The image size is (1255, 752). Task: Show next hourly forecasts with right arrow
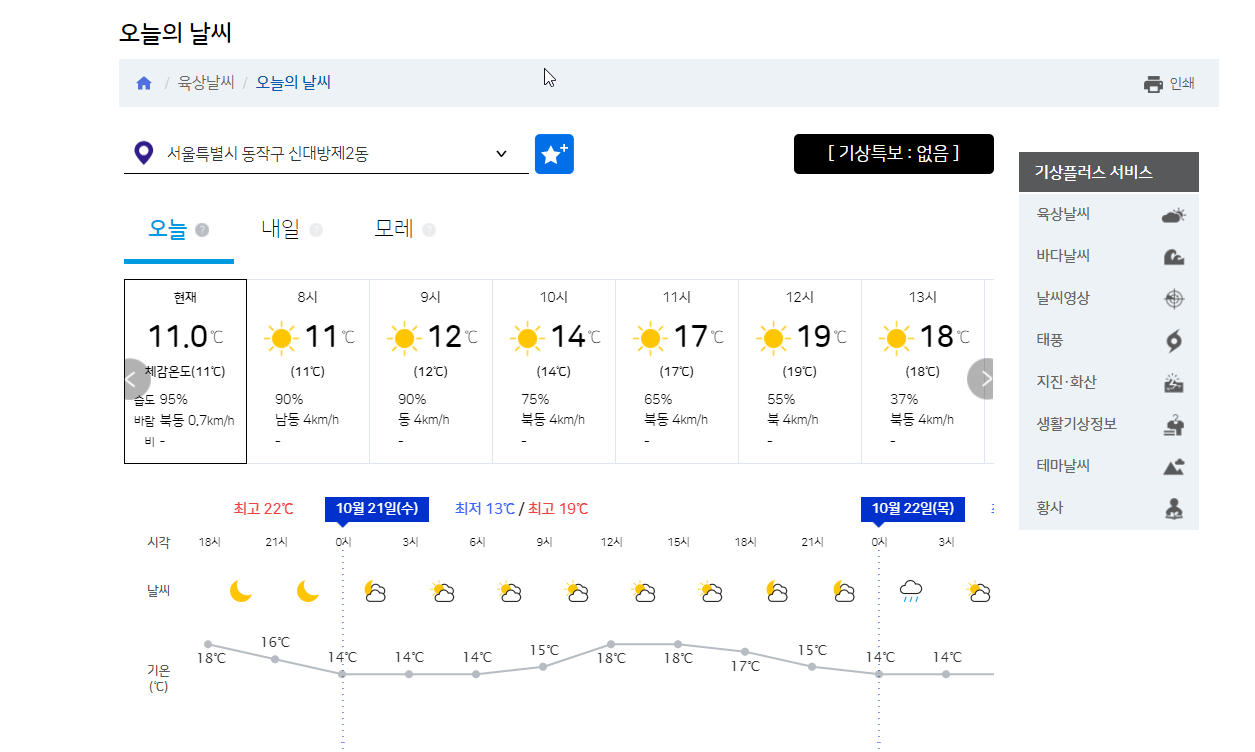click(983, 379)
